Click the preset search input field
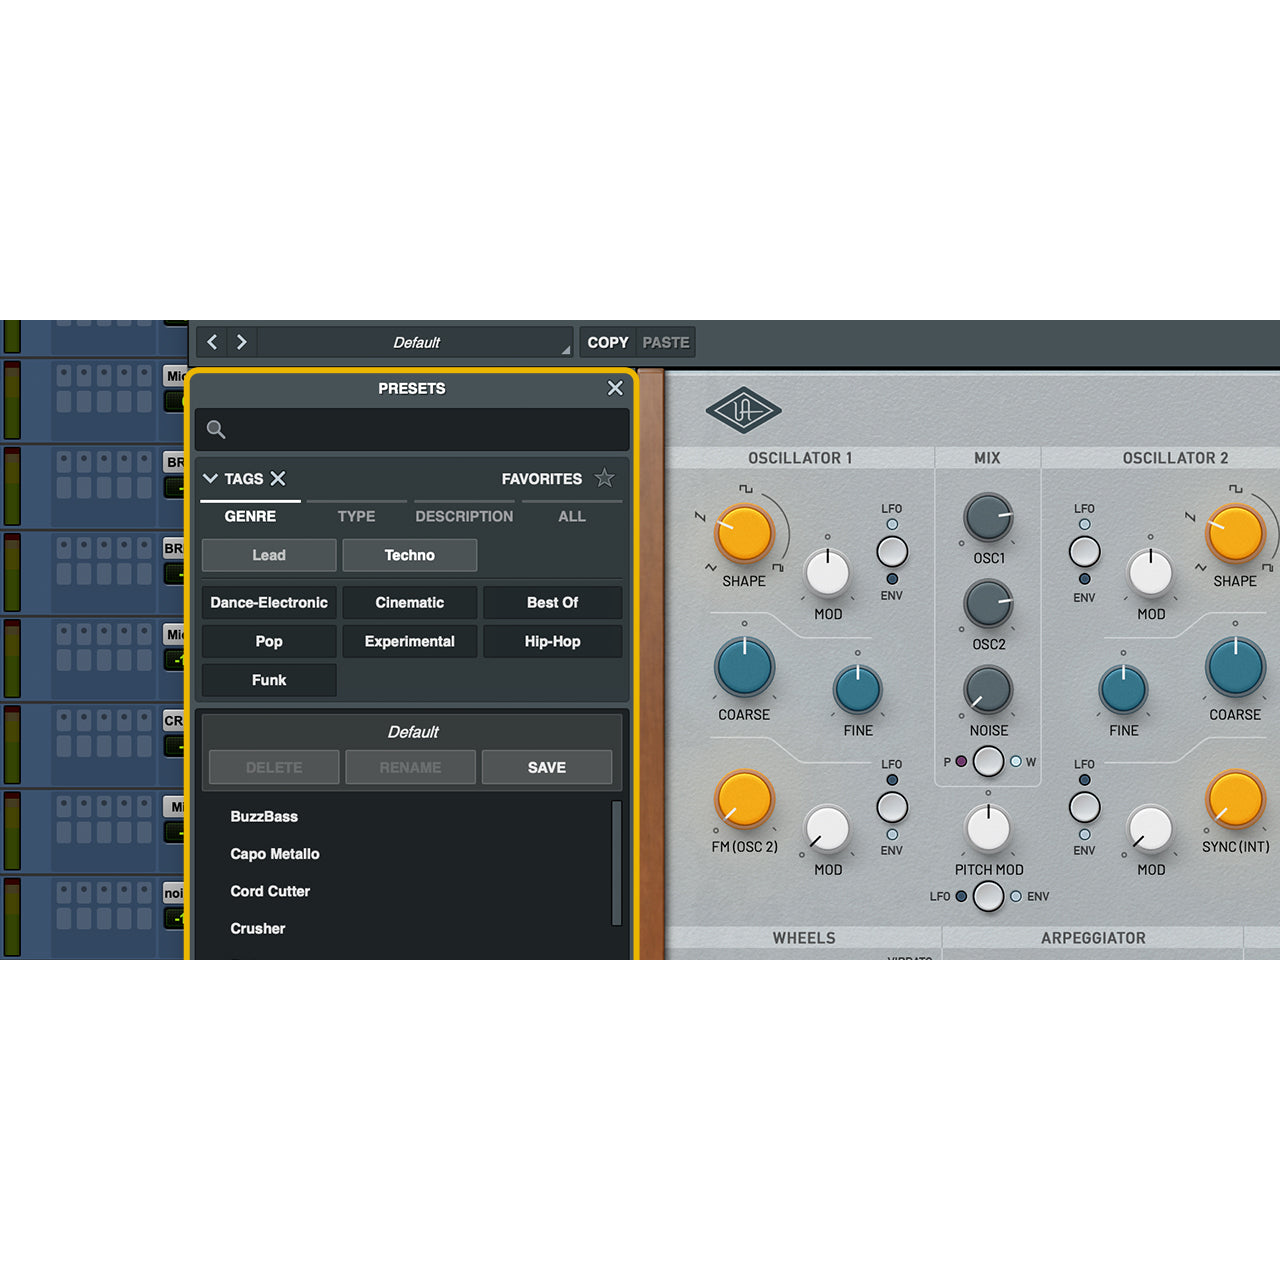This screenshot has height=1280, width=1280. click(412, 429)
